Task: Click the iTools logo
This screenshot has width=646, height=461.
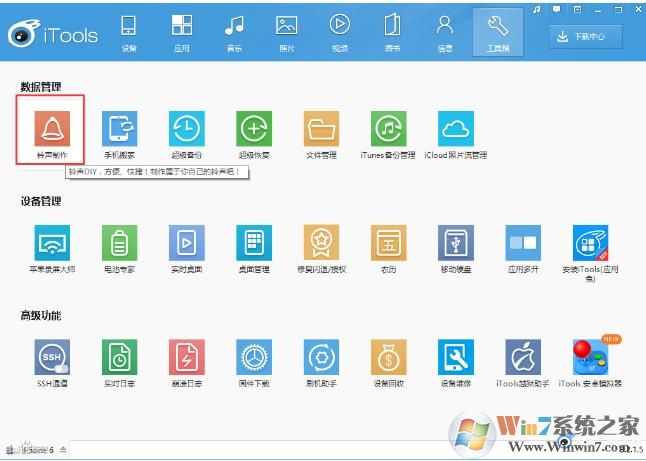Action: tap(53, 34)
